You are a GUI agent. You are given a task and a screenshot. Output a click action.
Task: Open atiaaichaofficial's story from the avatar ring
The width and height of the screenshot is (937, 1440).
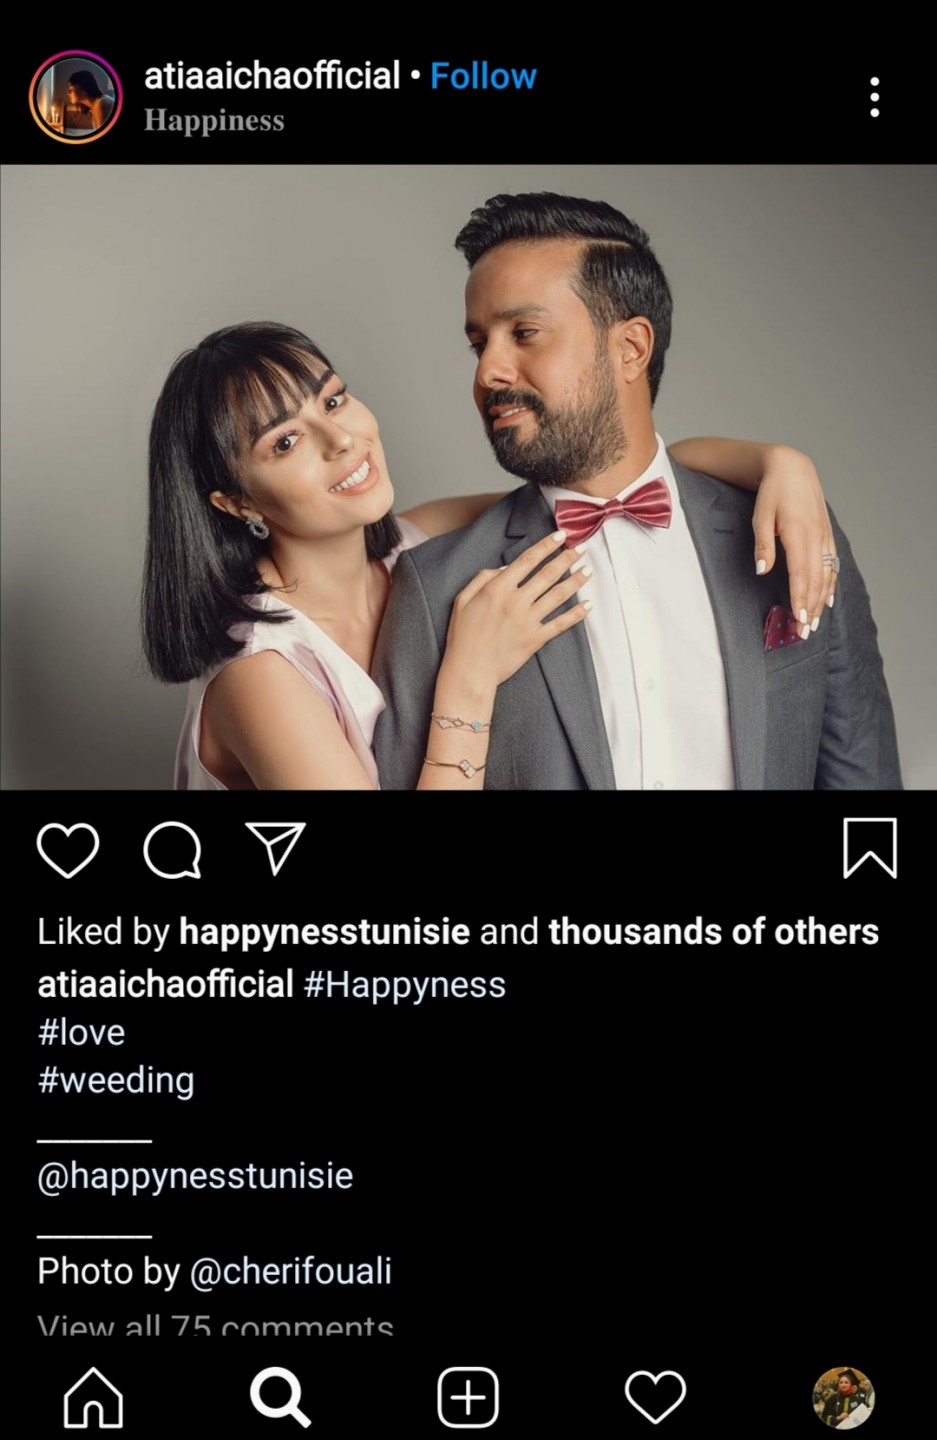tap(75, 97)
